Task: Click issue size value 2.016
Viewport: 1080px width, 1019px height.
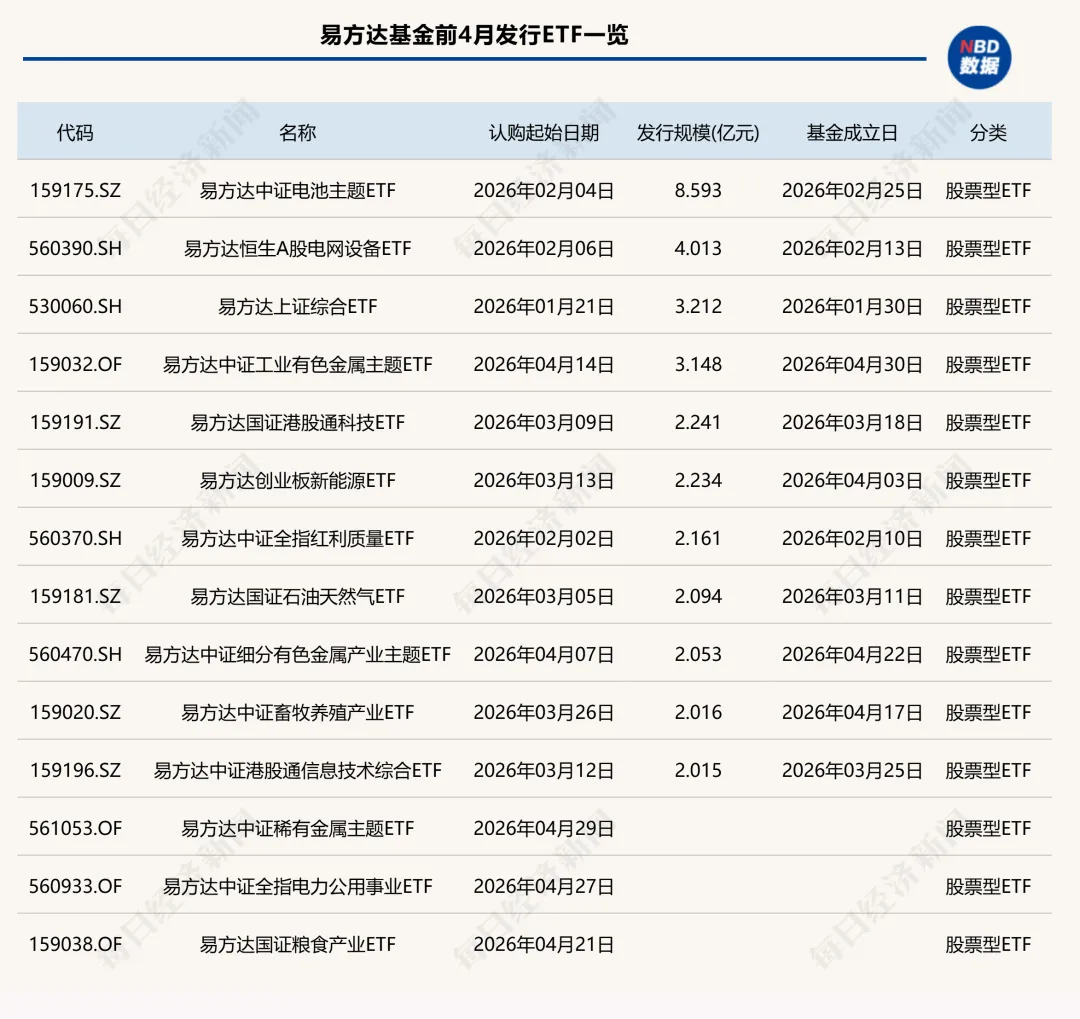Action: (698, 711)
